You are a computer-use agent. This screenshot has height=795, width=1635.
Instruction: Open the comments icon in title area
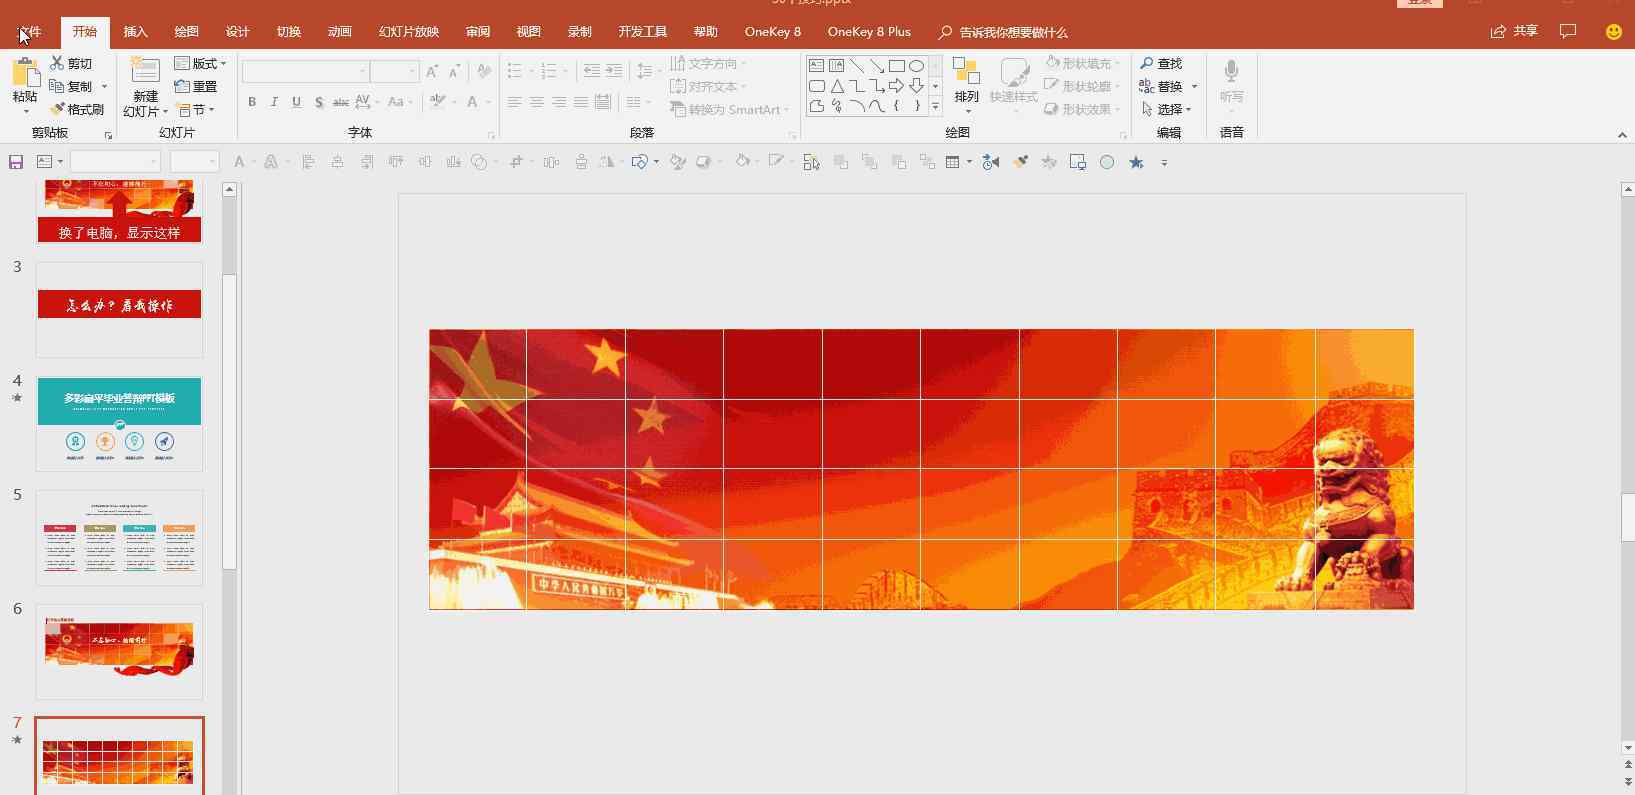1568,32
